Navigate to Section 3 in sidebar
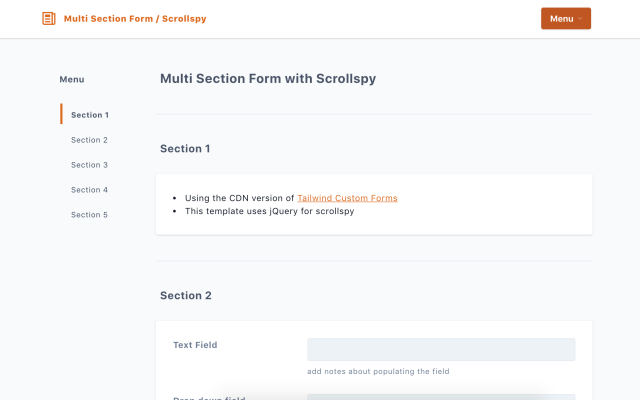Screen dimensions: 640x400 [x=89, y=165]
